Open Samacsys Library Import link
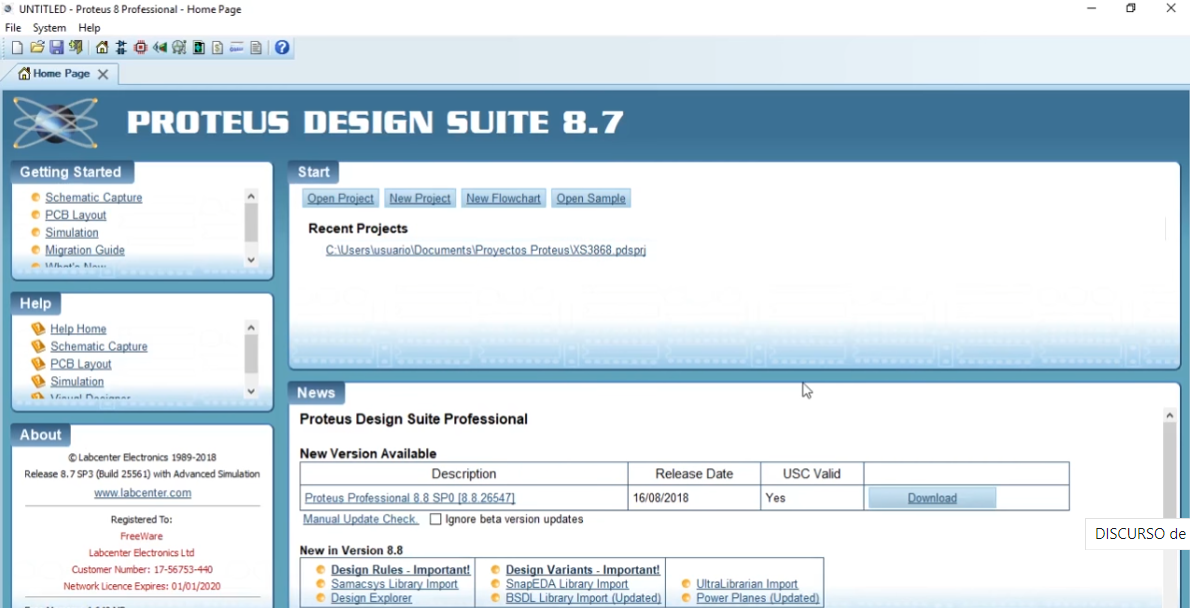 click(394, 584)
